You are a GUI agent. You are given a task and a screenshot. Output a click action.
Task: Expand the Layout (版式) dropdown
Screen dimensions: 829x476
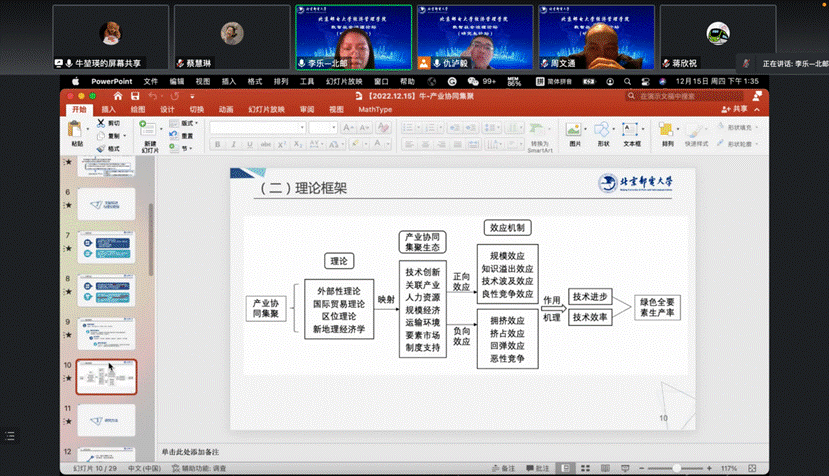pos(188,123)
